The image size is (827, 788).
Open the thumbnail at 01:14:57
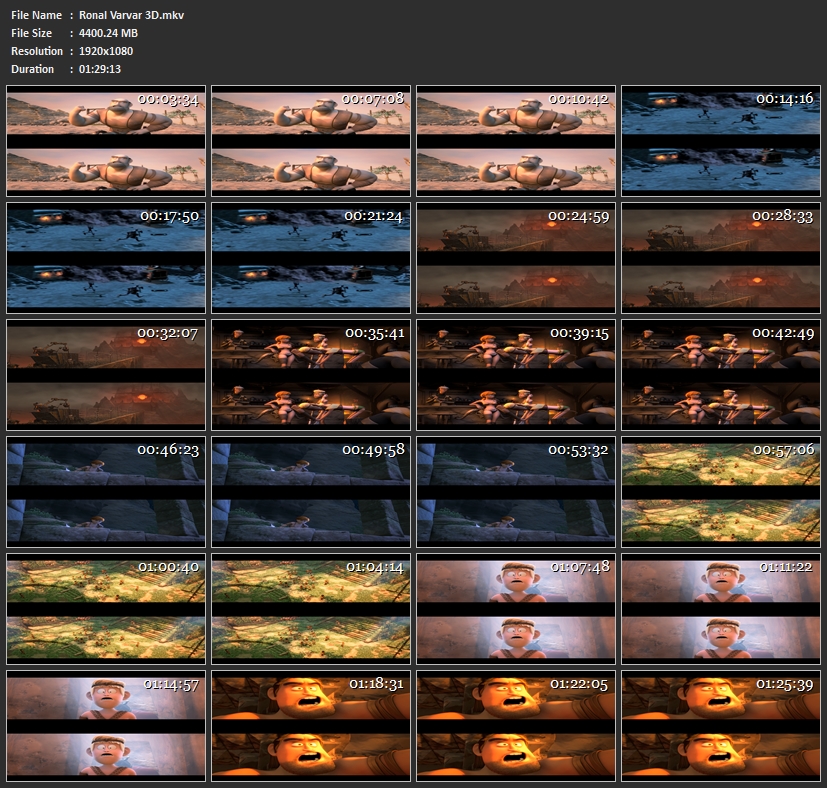click(x=106, y=726)
